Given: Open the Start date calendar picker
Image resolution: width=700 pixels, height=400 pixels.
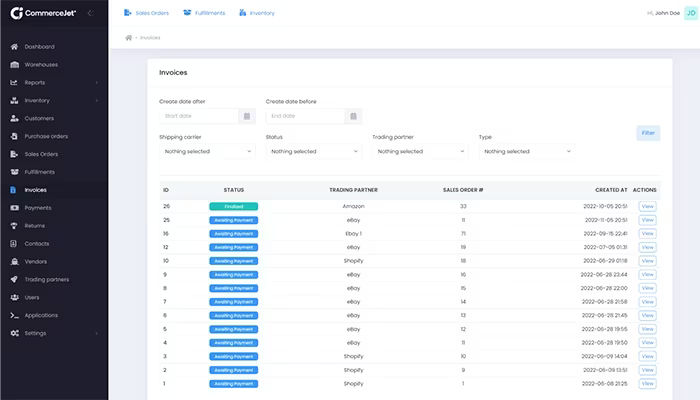Looking at the screenshot, I should point(247,116).
